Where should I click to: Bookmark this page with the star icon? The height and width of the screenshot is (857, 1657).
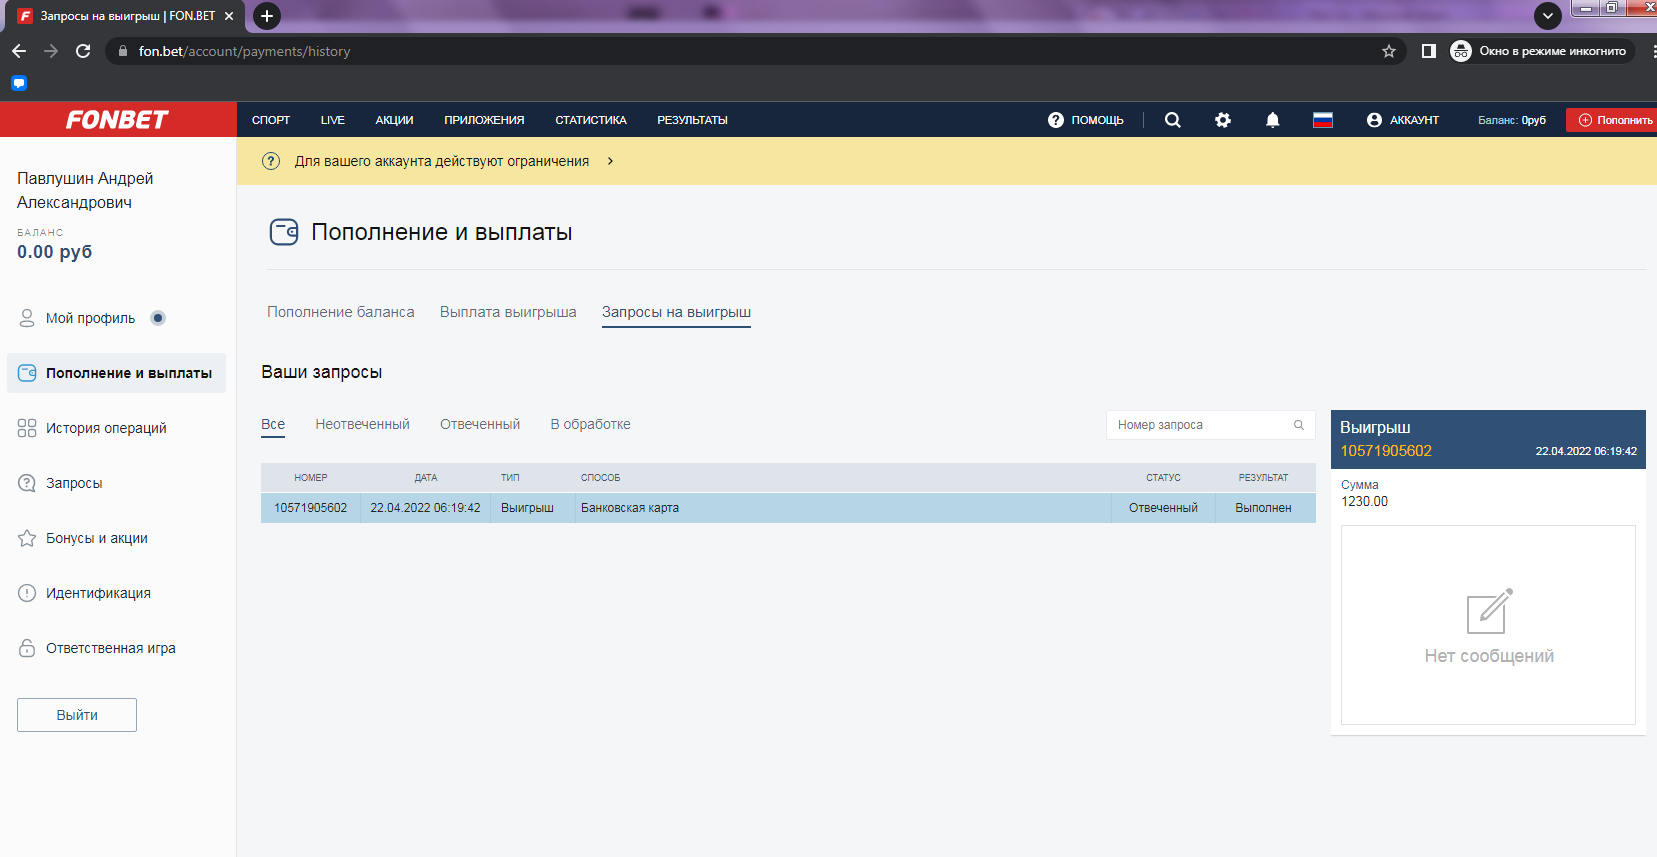click(1389, 51)
